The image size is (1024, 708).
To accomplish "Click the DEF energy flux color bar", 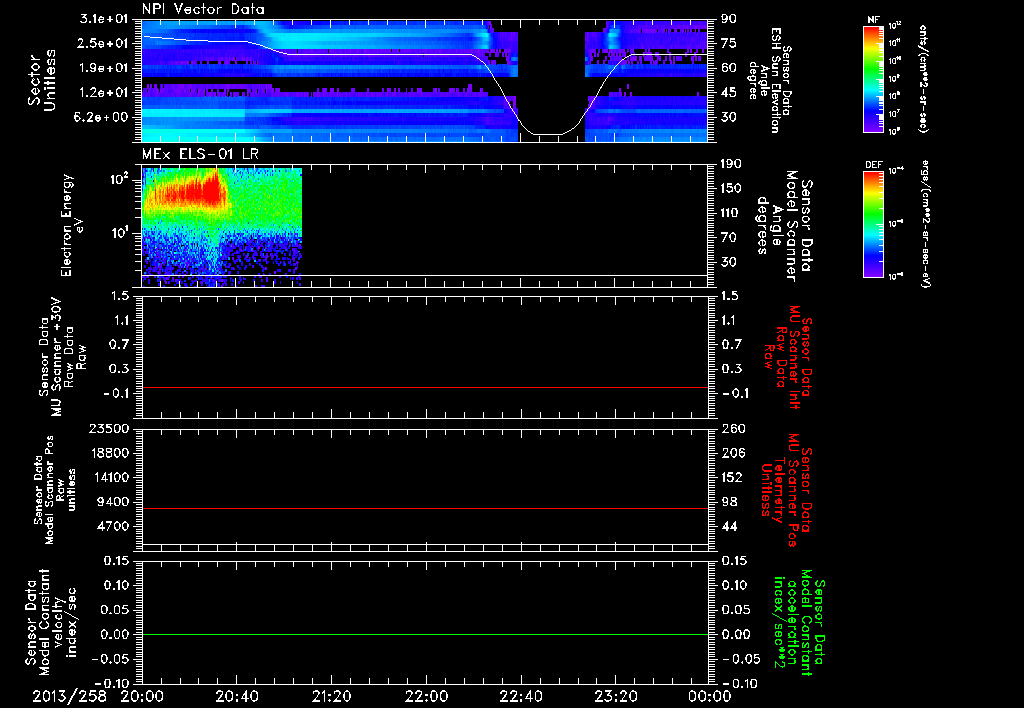I will click(x=873, y=224).
